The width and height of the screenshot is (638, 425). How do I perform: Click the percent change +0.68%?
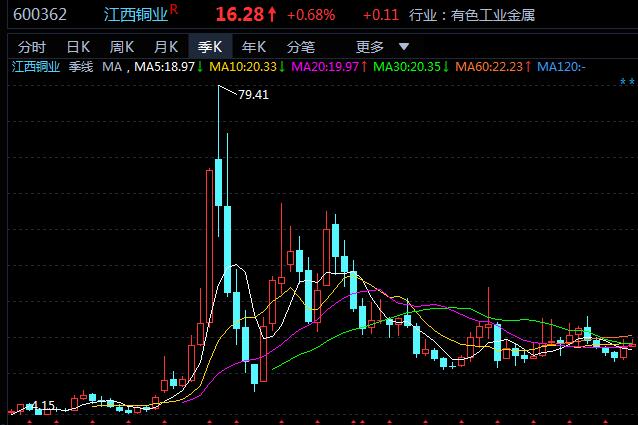[x=311, y=15]
